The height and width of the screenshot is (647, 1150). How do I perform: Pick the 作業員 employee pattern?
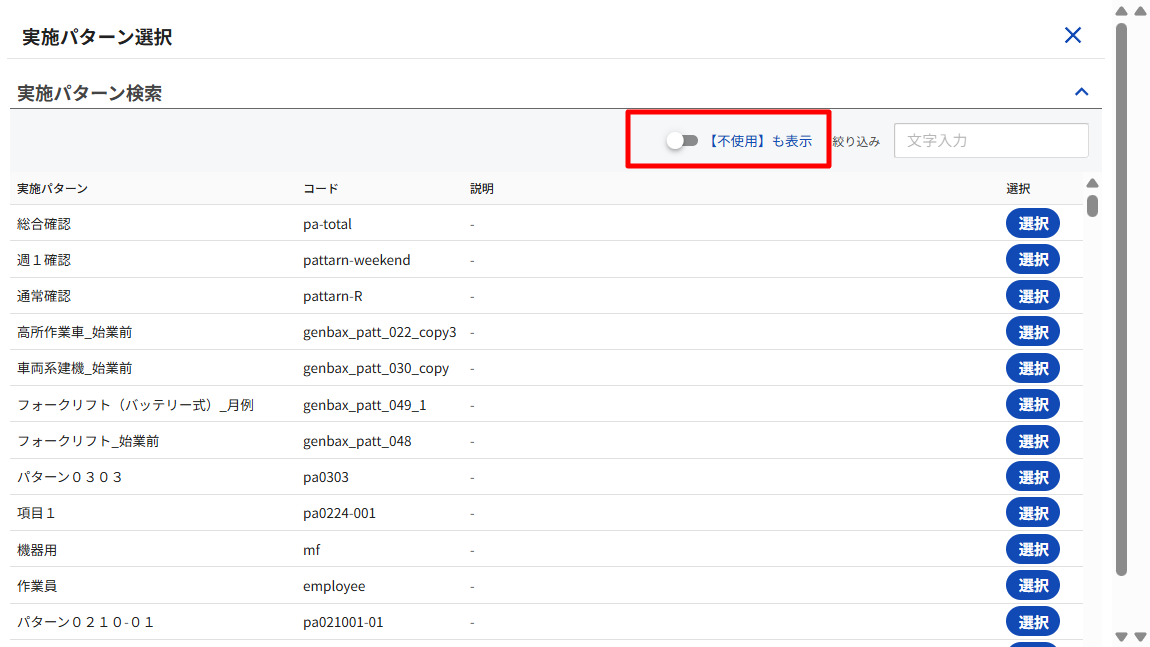click(1032, 585)
